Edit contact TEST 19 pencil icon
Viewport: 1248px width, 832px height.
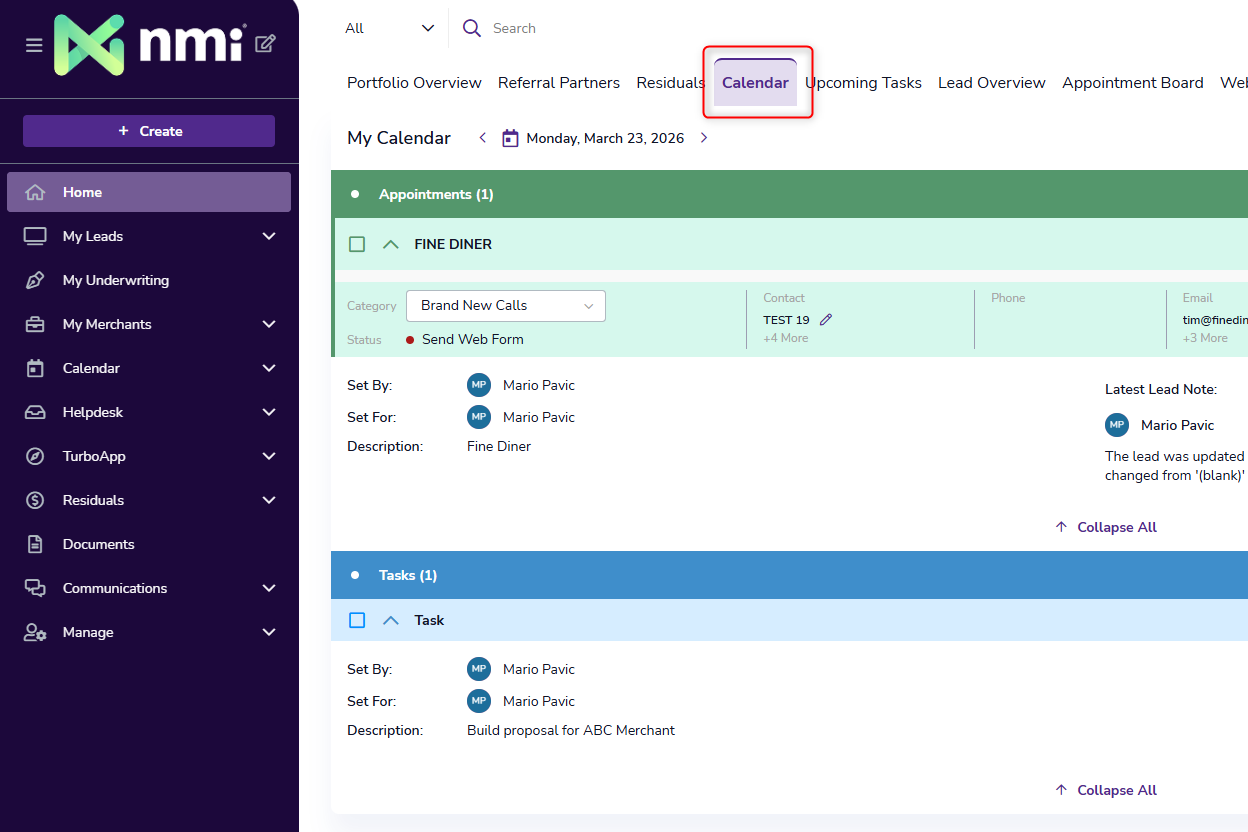tap(826, 320)
